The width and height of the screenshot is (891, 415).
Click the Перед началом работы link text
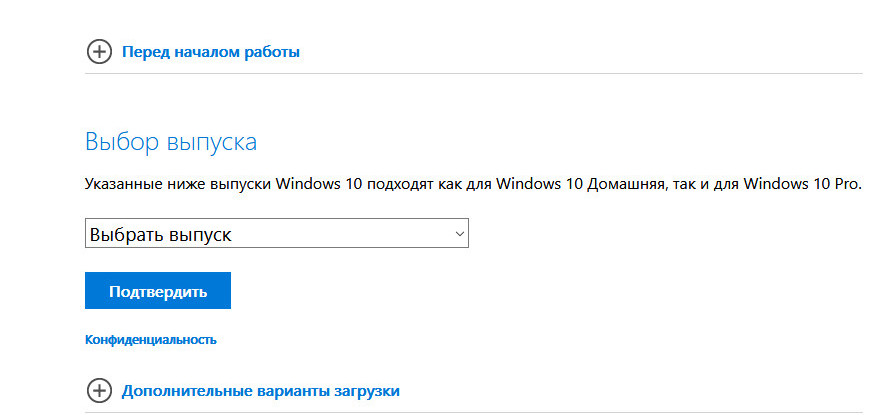tap(211, 52)
